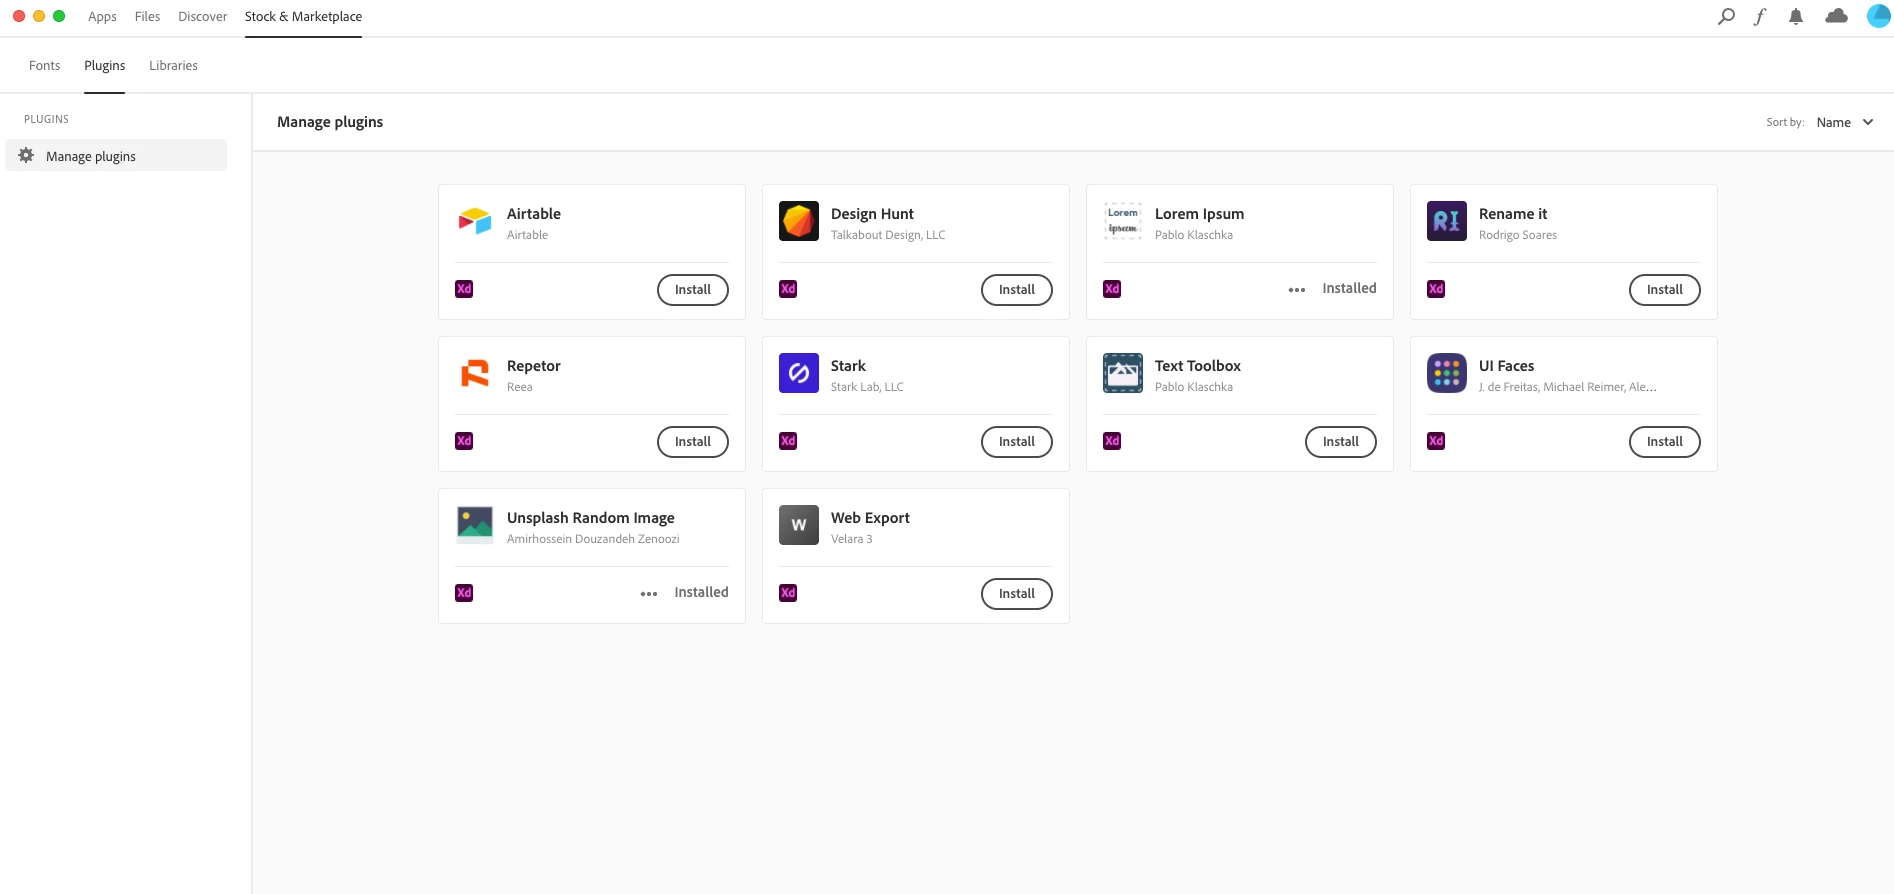Image resolution: width=1894 pixels, height=894 pixels.
Task: Install the UI Faces plugin
Action: point(1665,442)
